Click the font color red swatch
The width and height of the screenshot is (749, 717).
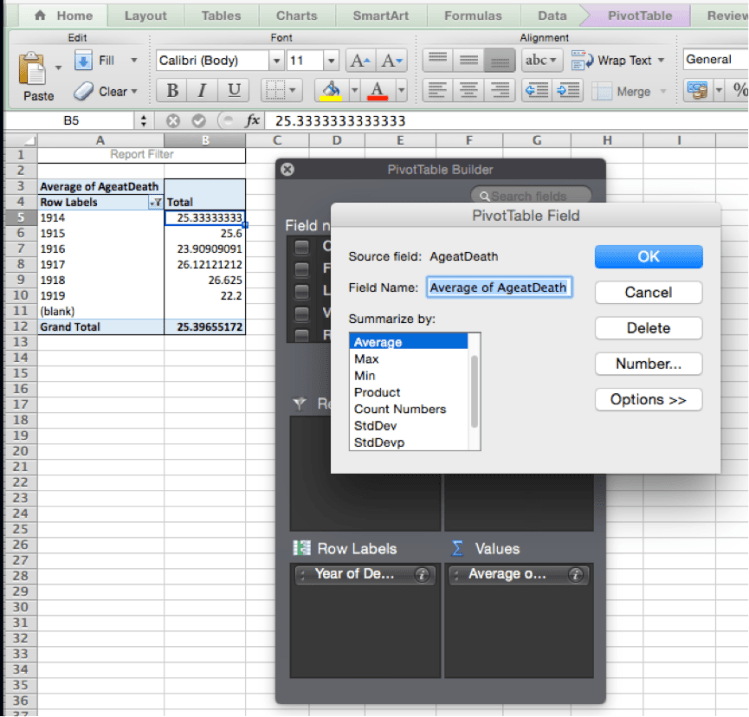[x=377, y=91]
